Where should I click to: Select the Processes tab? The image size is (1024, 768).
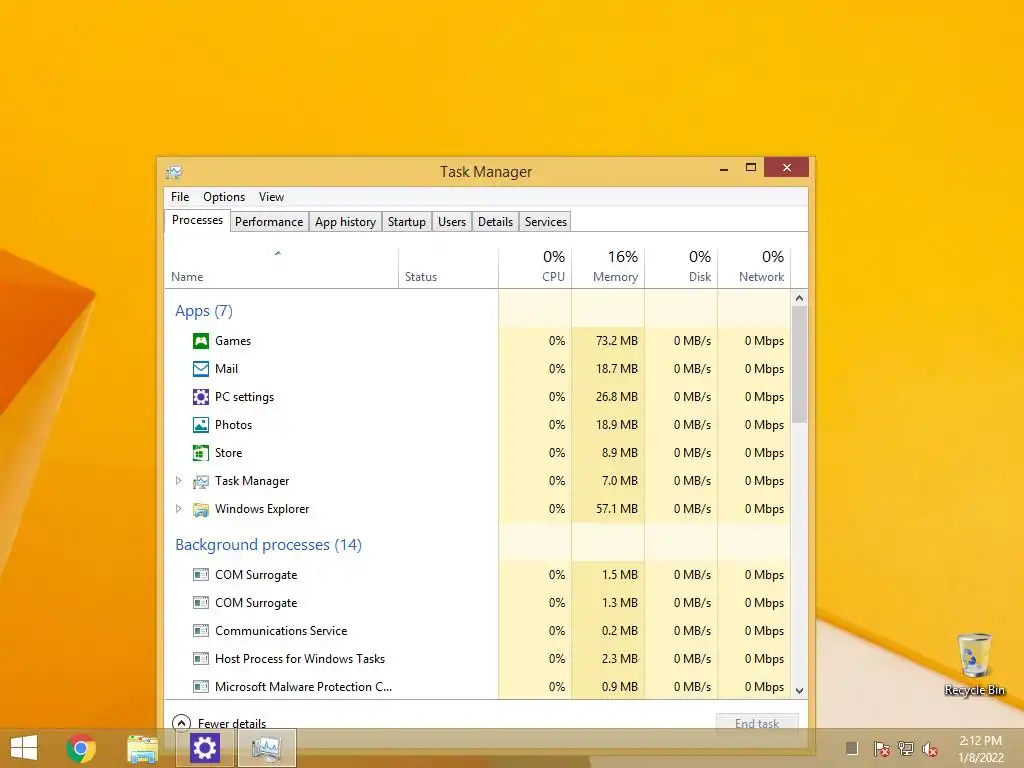click(x=197, y=221)
